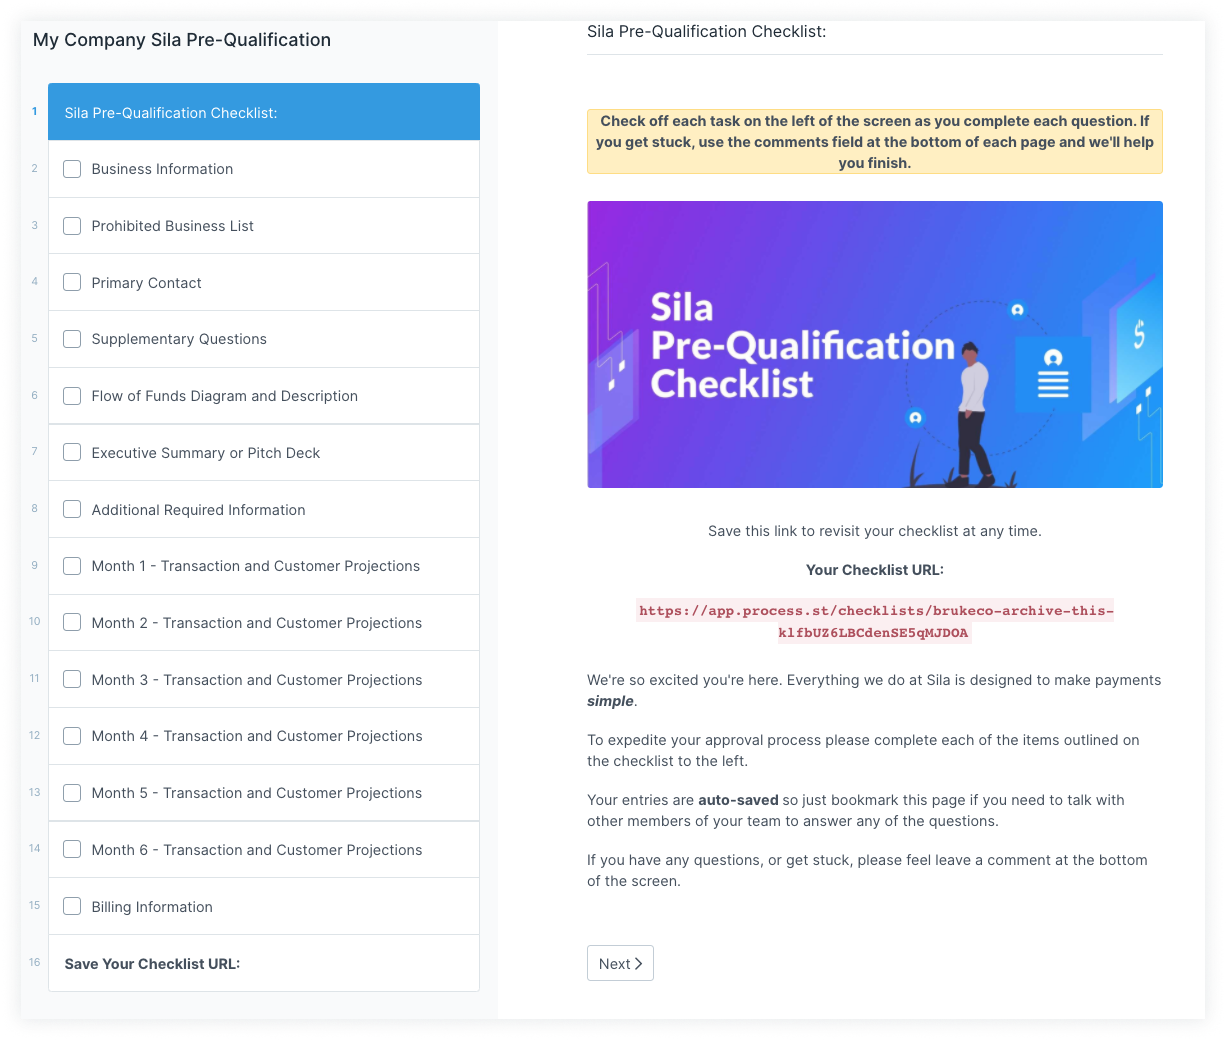Screen dimensions: 1226x1040
Task: Check the Month 6 projections checkbox
Action: pos(72,849)
